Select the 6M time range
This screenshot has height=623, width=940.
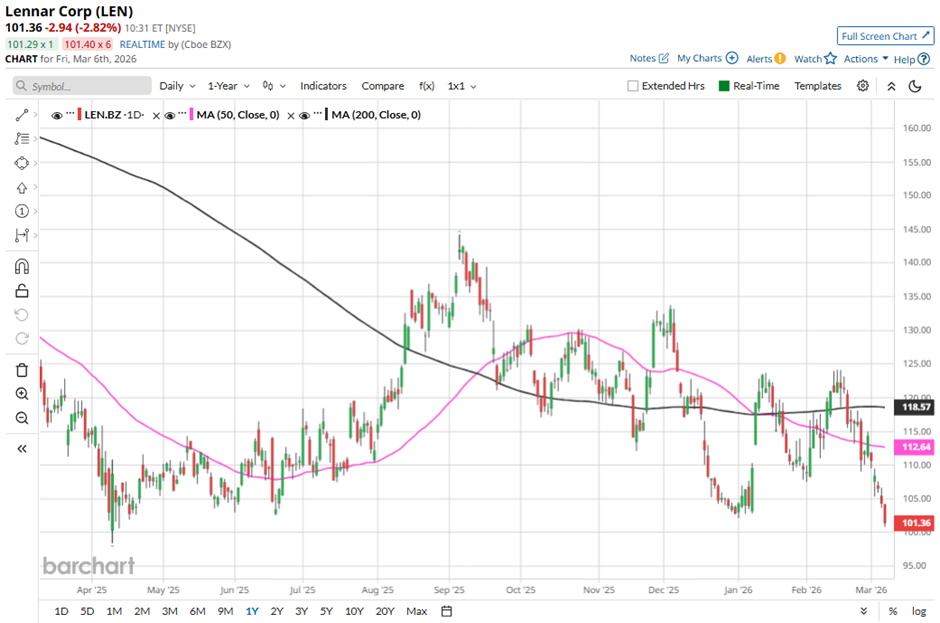[197, 611]
